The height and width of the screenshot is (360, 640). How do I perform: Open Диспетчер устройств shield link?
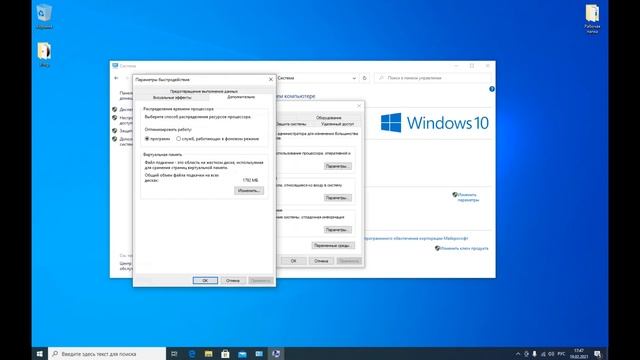click(x=122, y=109)
